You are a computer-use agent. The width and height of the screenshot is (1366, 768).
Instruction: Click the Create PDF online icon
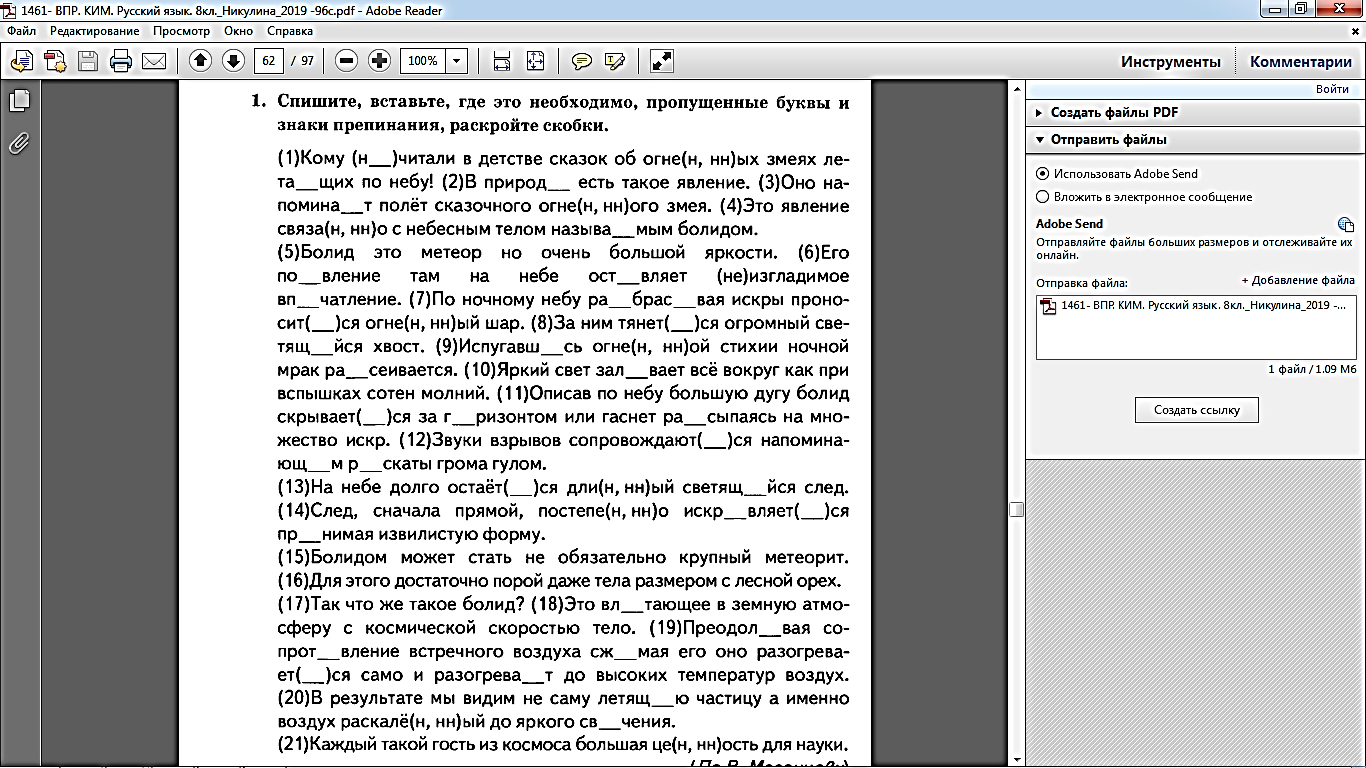54,61
